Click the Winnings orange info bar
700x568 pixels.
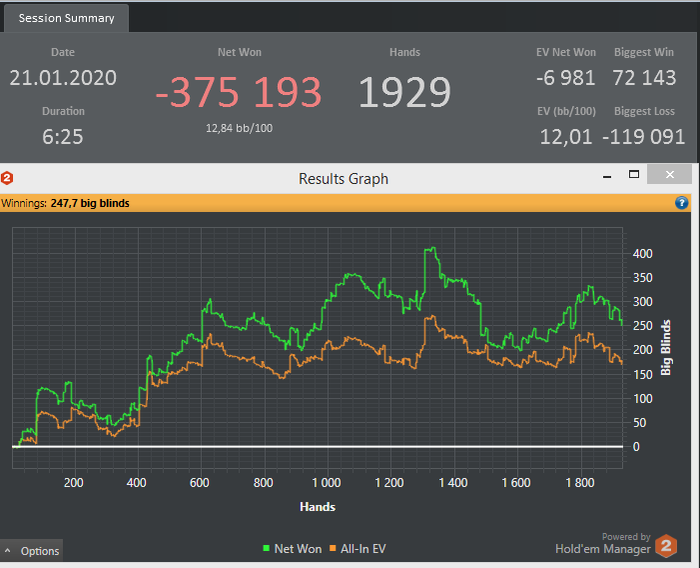point(346,203)
